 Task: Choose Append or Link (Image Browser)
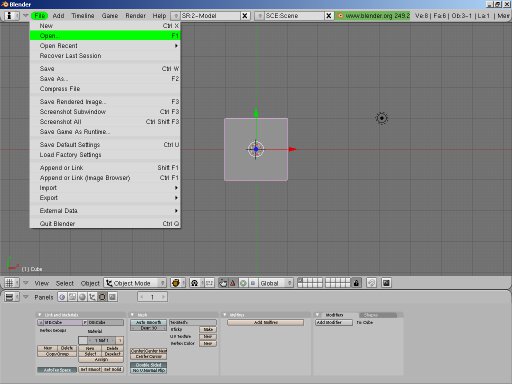[105, 178]
